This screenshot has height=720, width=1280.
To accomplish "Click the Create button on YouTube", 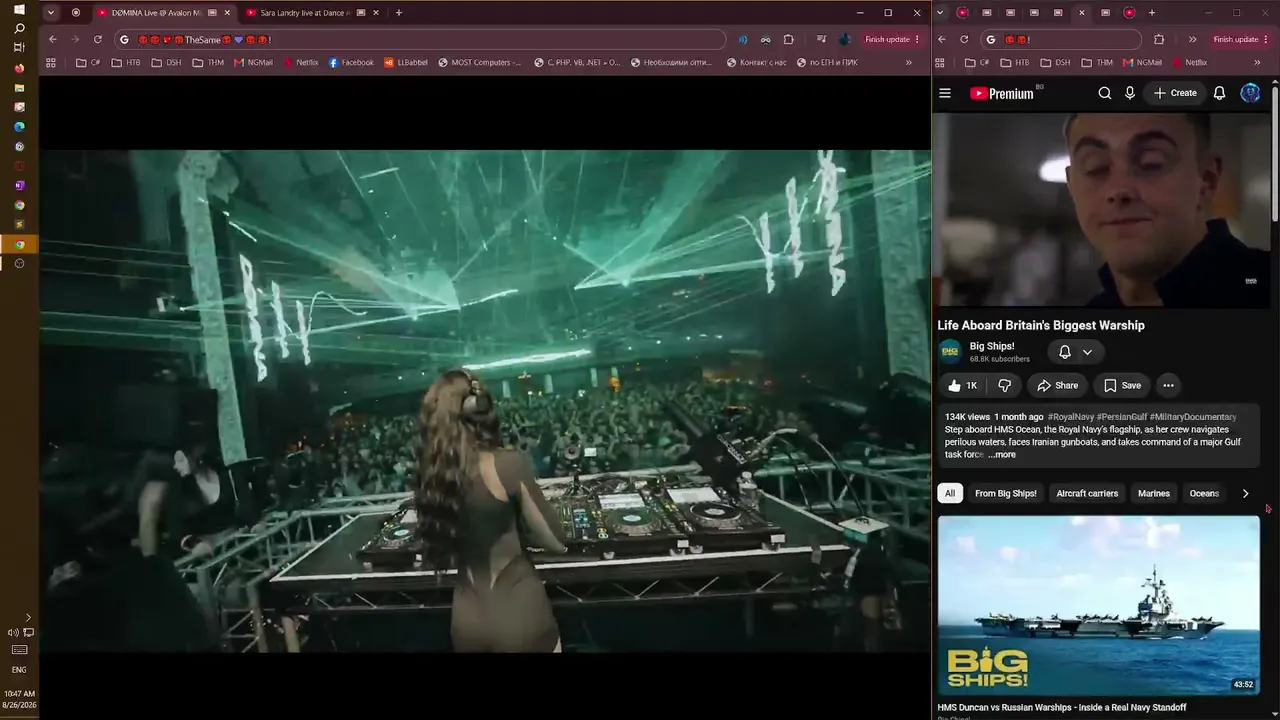I will (x=1175, y=93).
